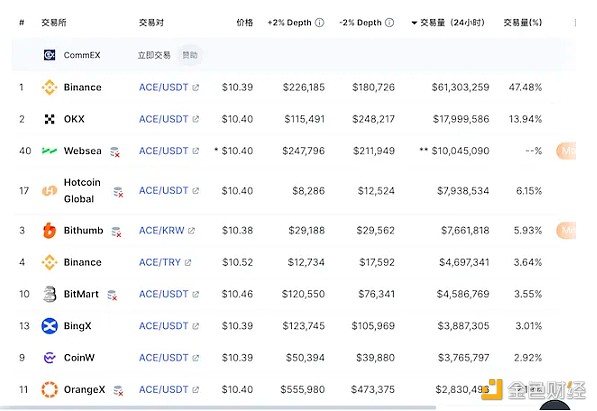Click the CoinW exchange logo
The image size is (597, 411).
(x=49, y=358)
